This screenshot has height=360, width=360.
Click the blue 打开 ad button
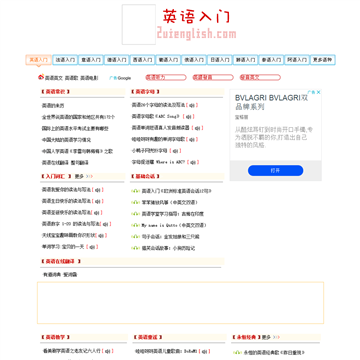[x=275, y=170]
